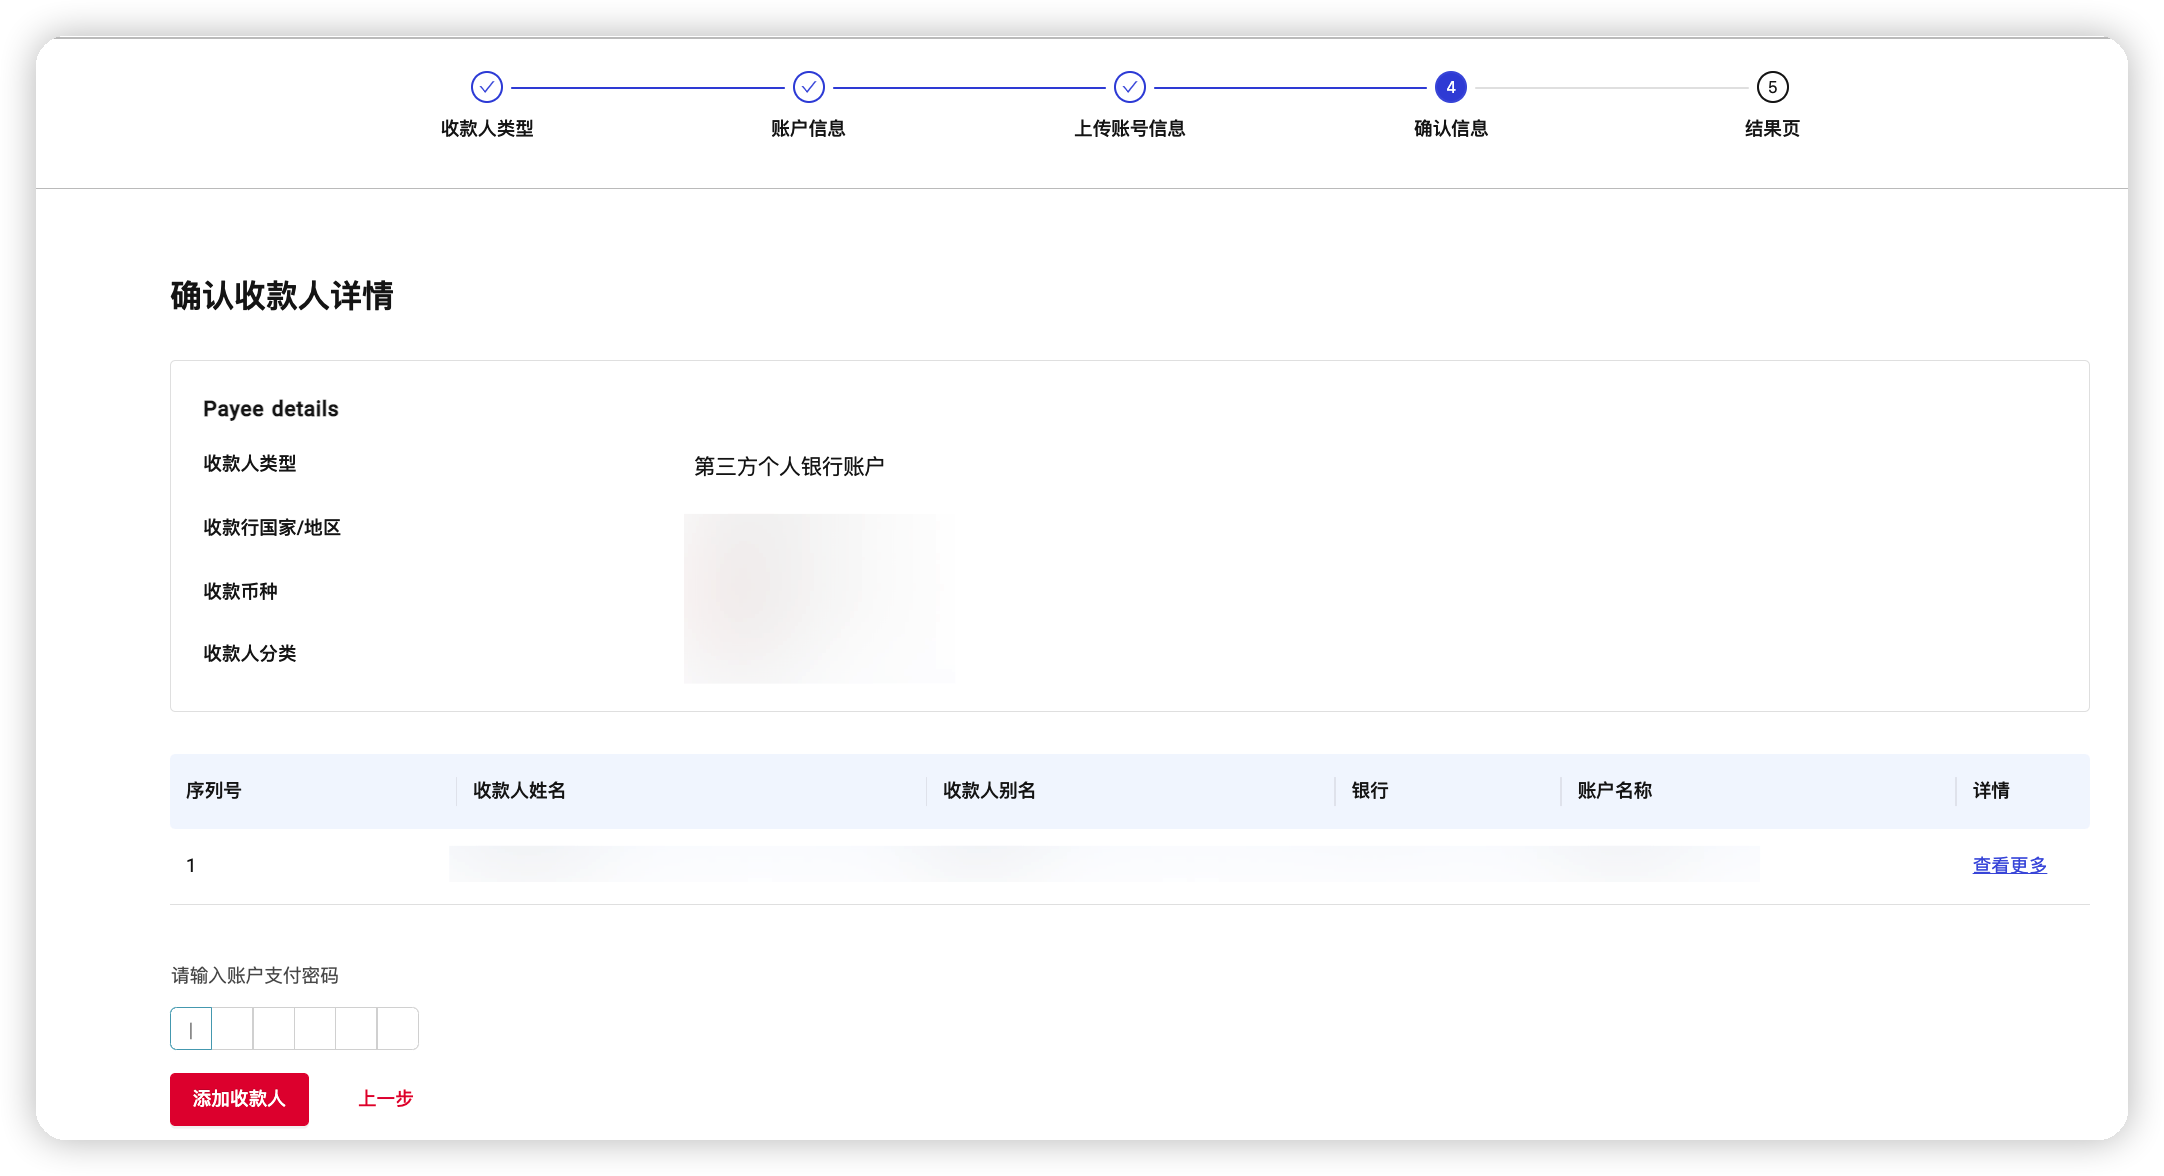Click the red 添加收款人 button
Image resolution: width=2164 pixels, height=1176 pixels.
click(x=239, y=1099)
